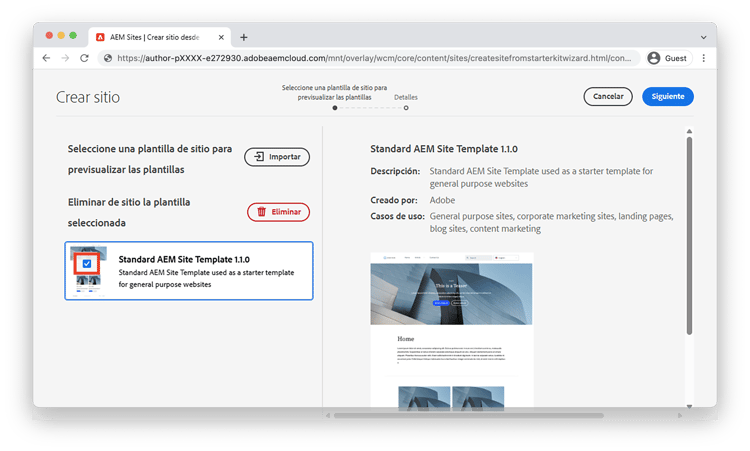Screen dimensions: 750x451
Task: Go back with the browser back arrow
Action: [x=46, y=58]
